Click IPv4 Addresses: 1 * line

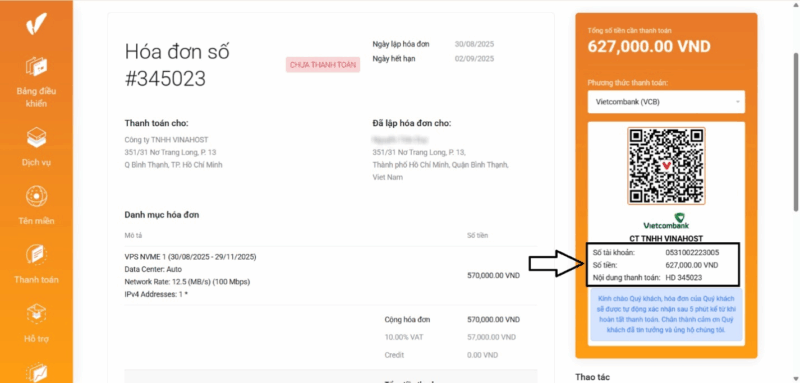[x=156, y=294]
